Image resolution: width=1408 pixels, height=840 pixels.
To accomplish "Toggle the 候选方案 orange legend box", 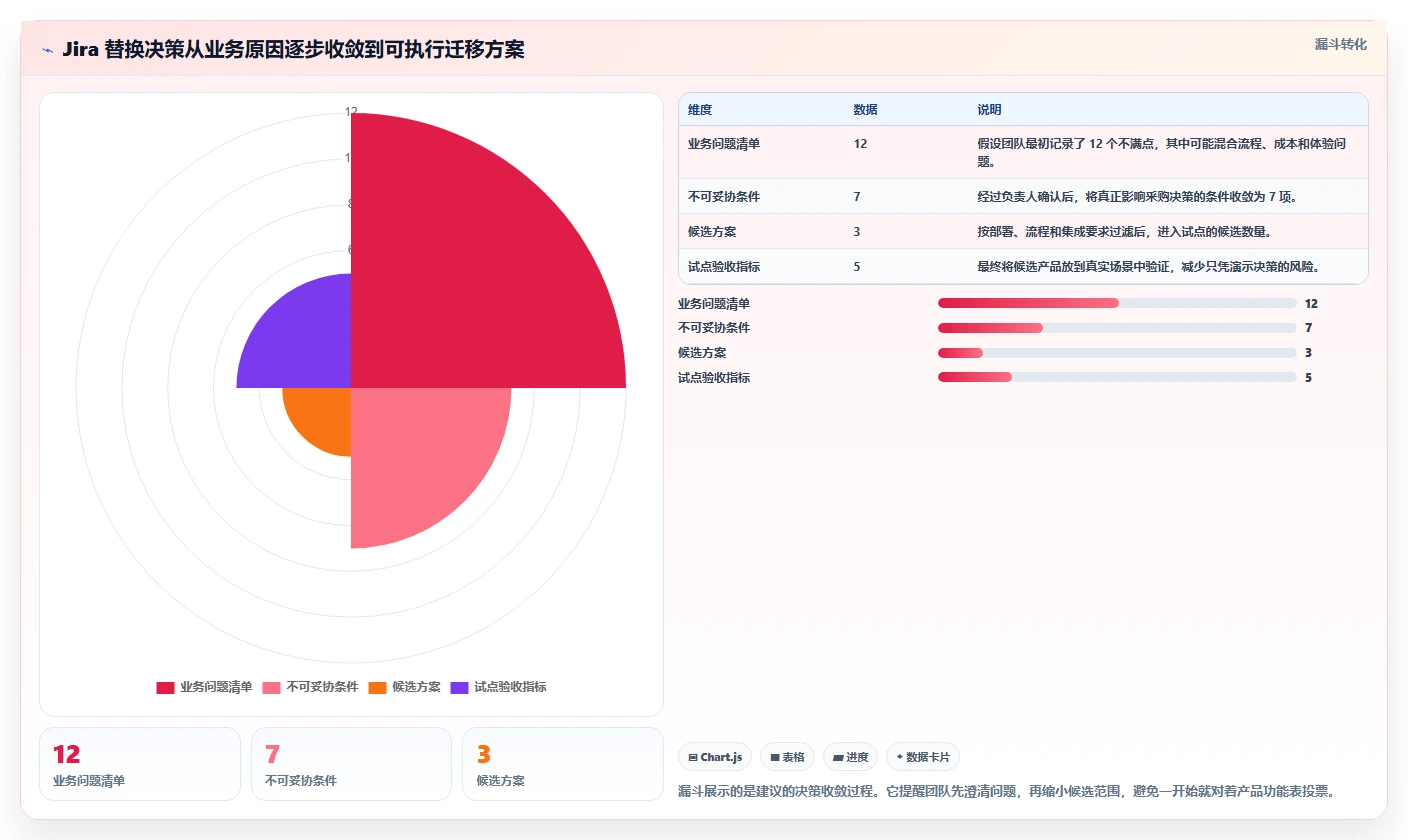I will pos(377,687).
